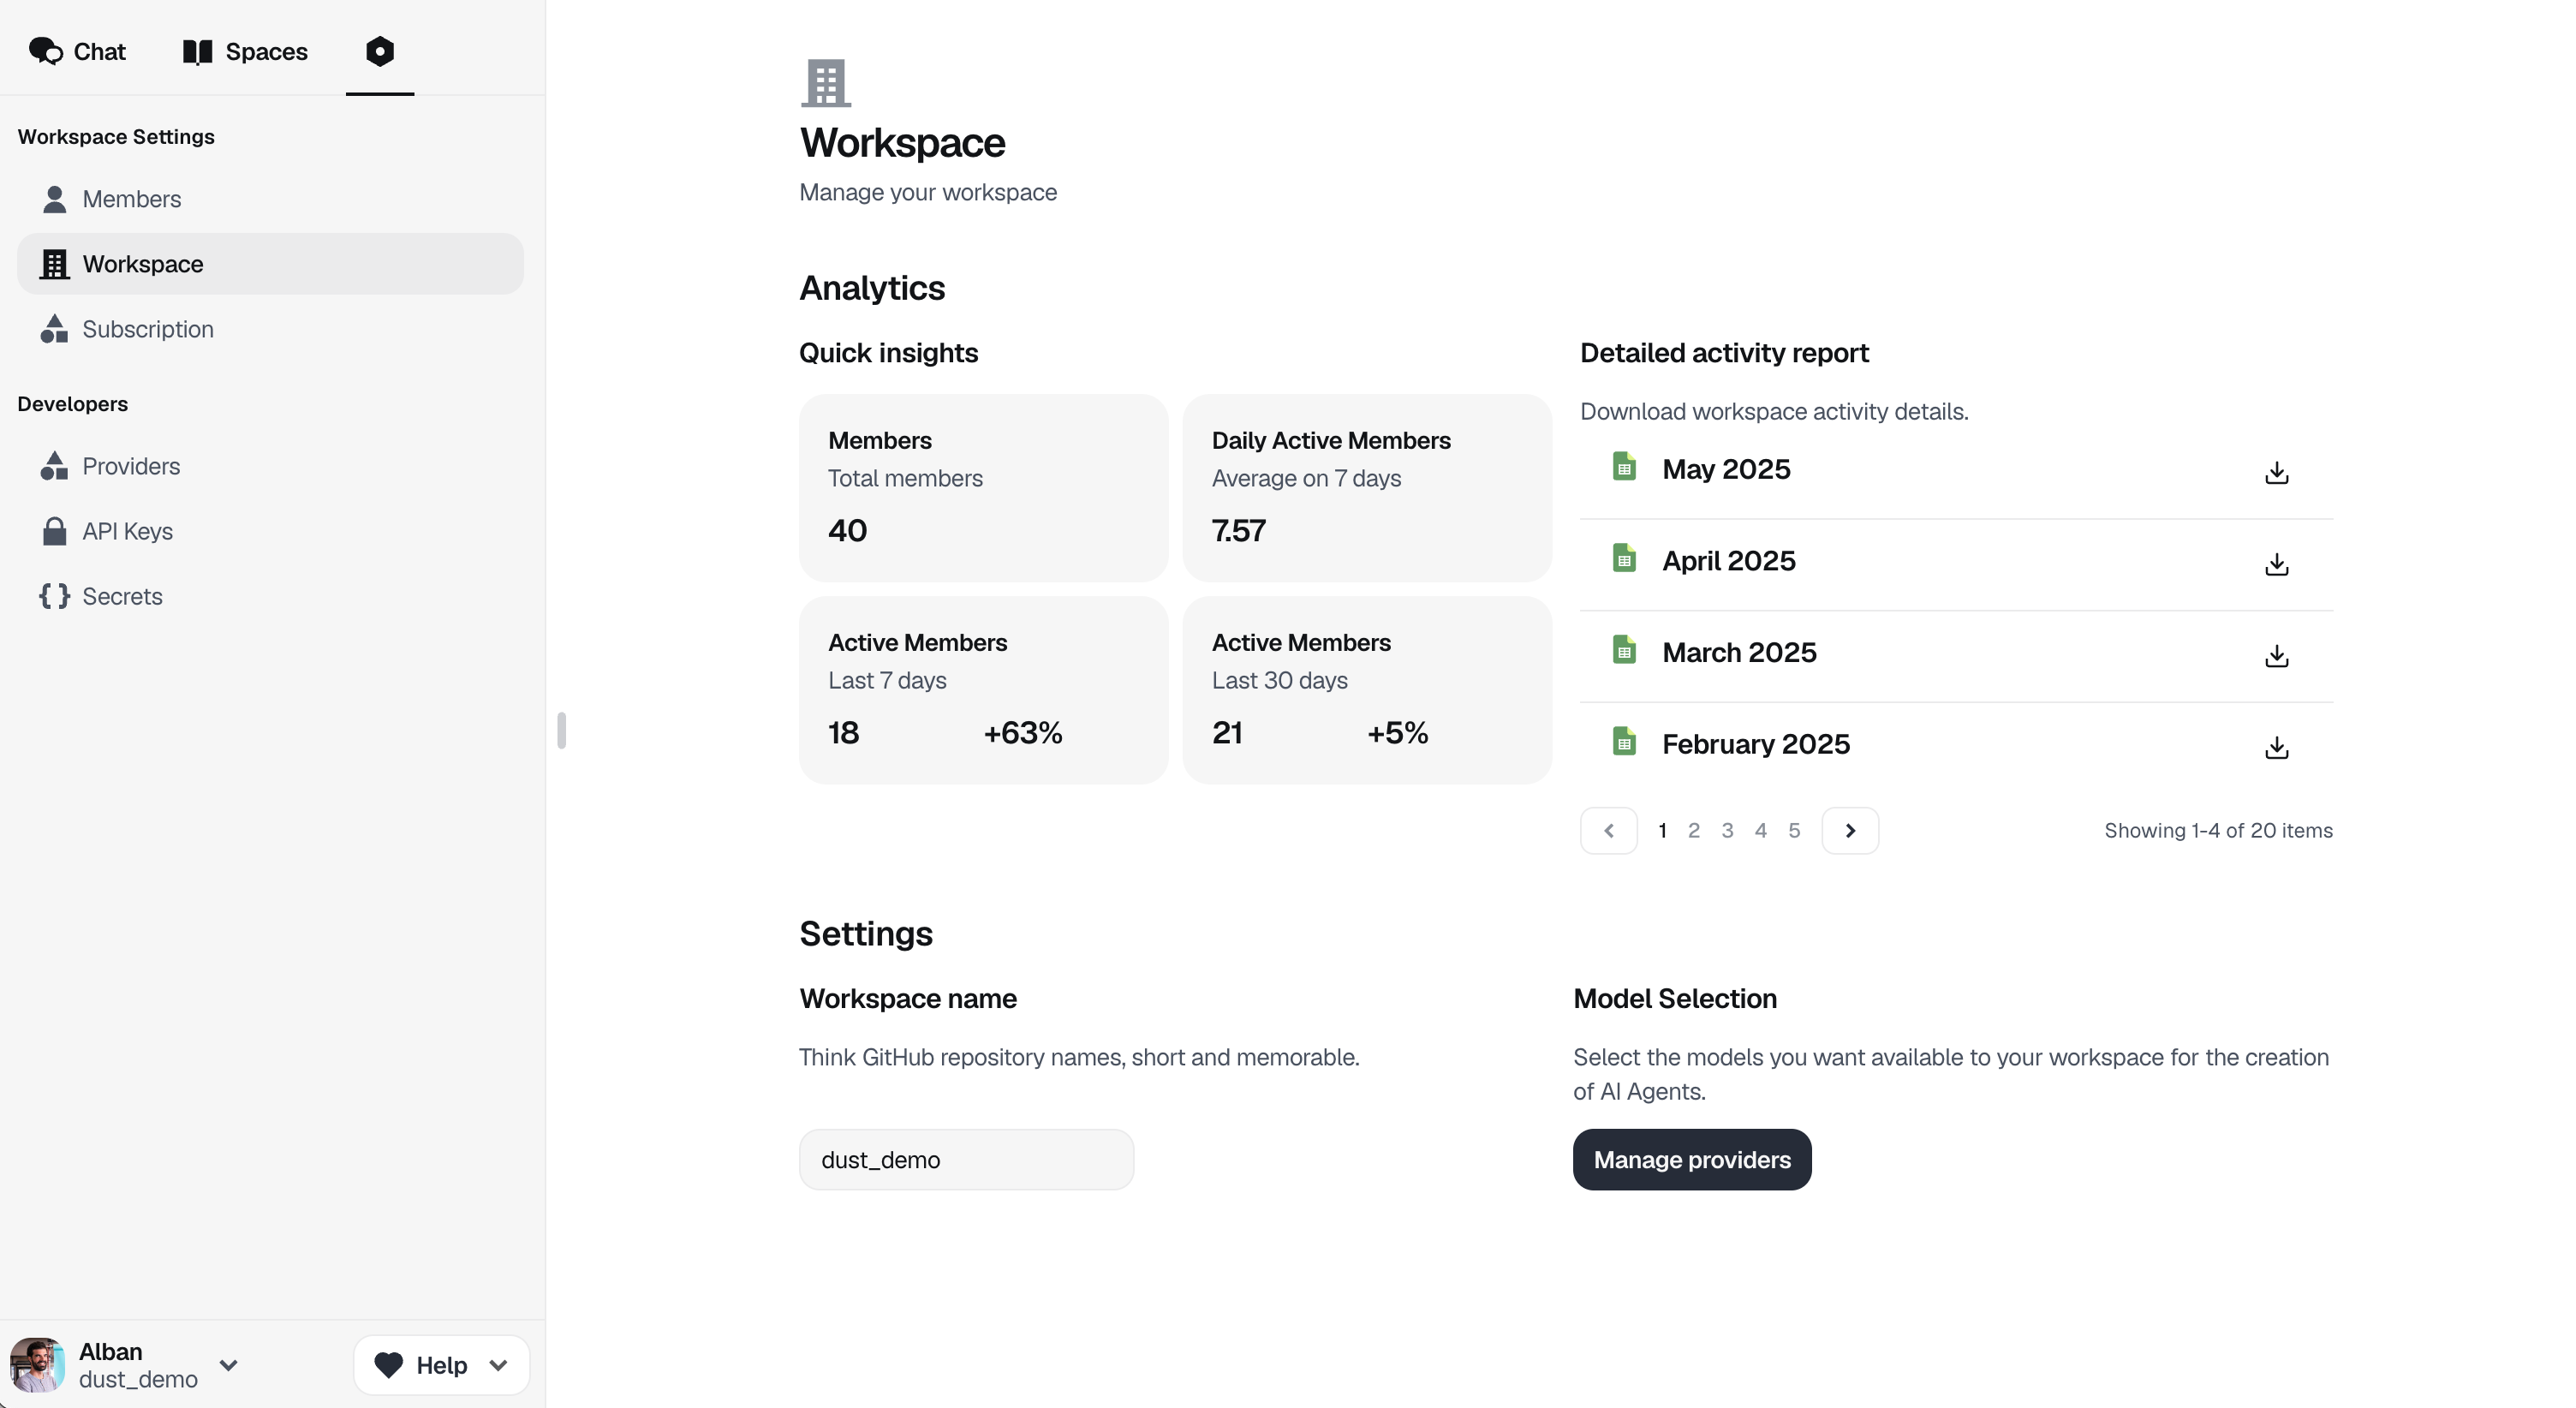
Task: Click the May 2025 spreadsheet icon
Action: [1624, 466]
